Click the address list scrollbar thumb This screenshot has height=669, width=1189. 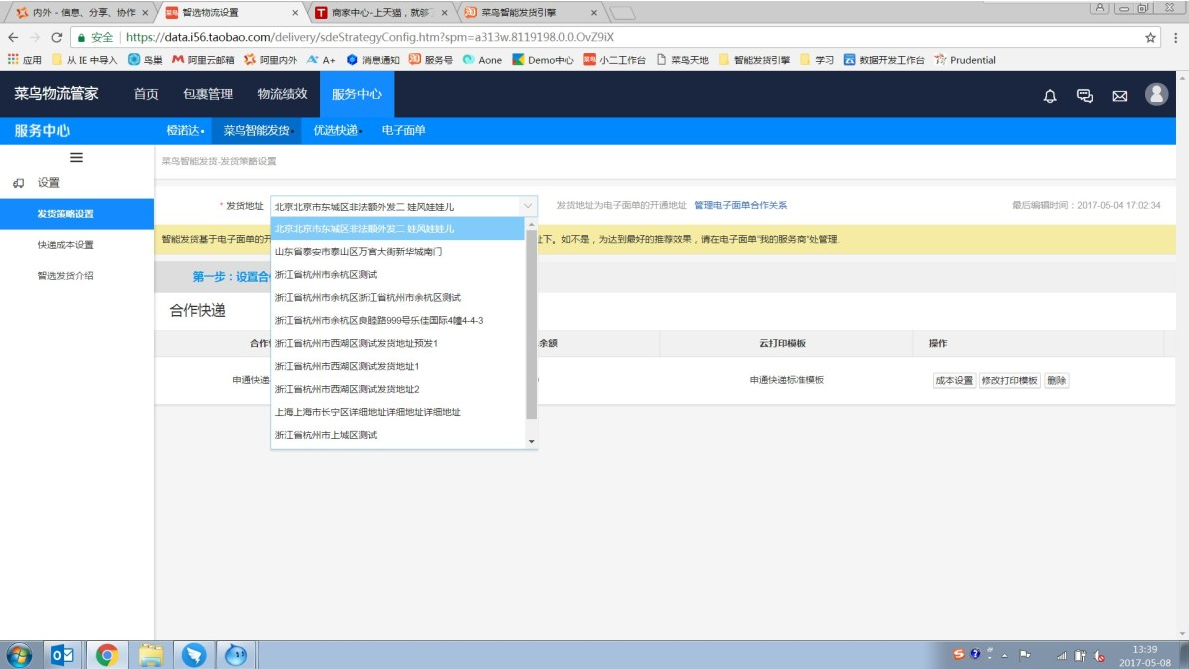[531, 325]
